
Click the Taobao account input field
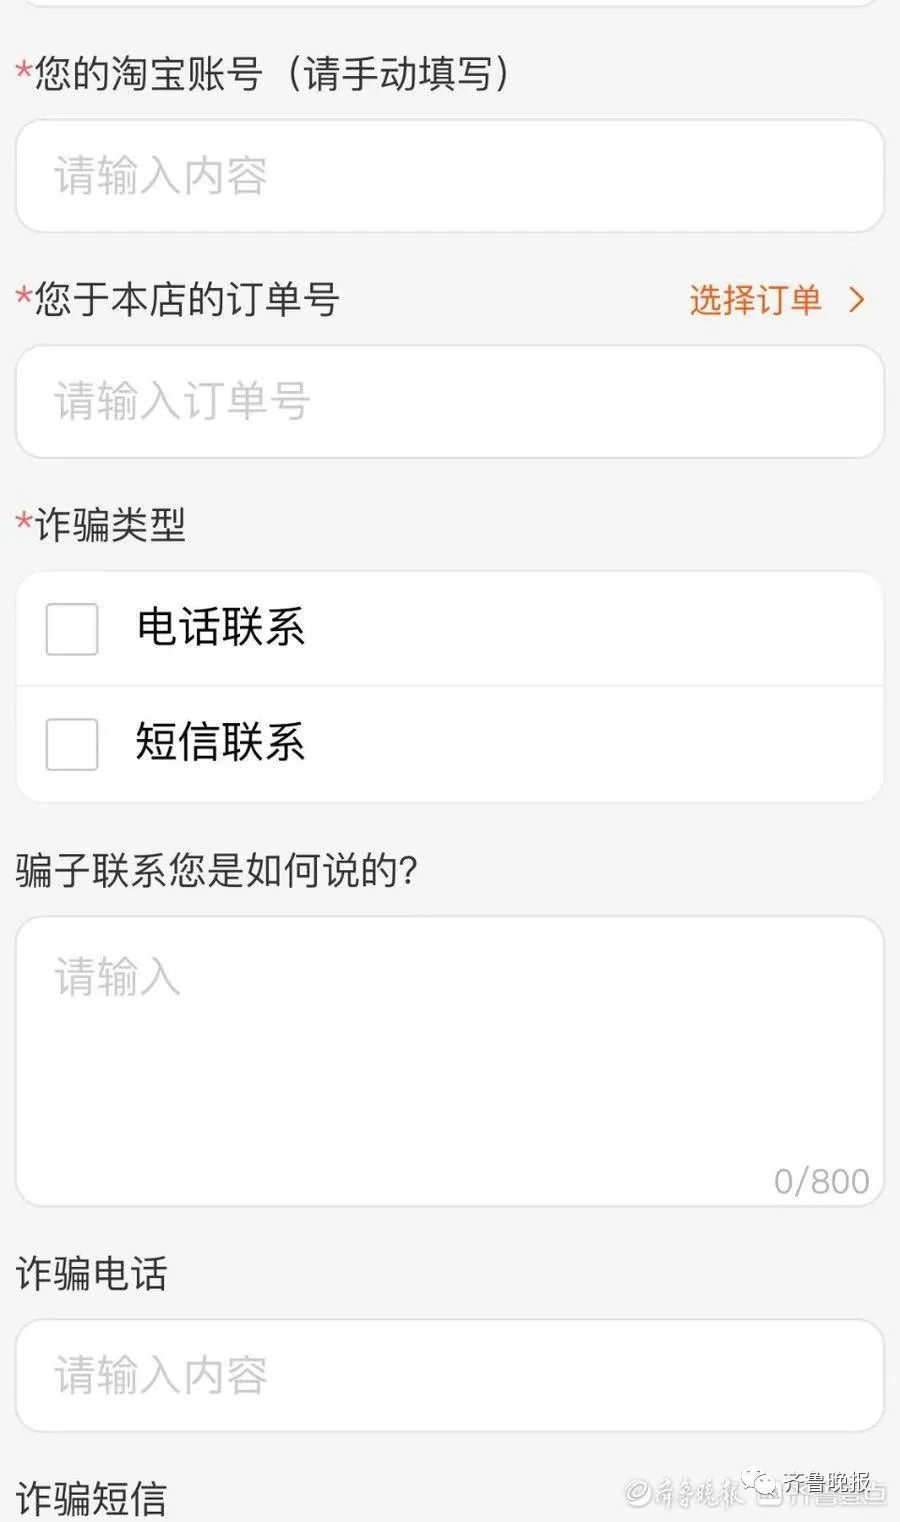click(x=450, y=176)
